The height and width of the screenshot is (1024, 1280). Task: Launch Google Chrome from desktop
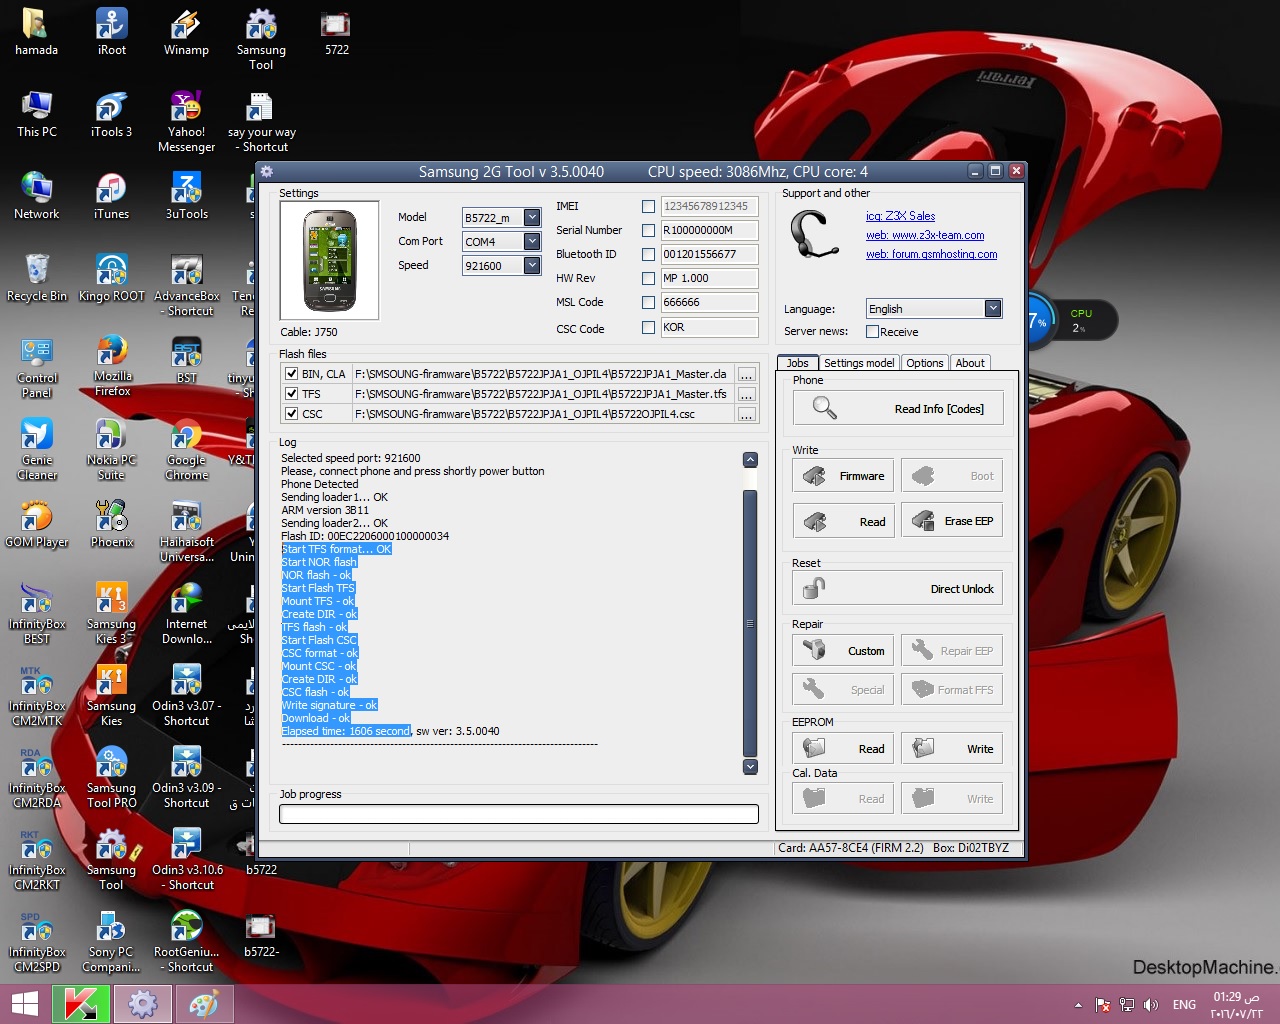pyautogui.click(x=186, y=449)
